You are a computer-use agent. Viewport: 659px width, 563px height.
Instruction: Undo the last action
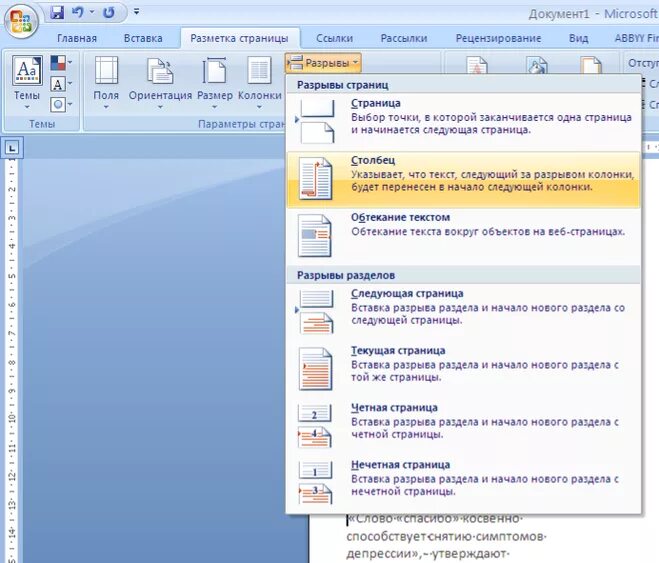[77, 12]
